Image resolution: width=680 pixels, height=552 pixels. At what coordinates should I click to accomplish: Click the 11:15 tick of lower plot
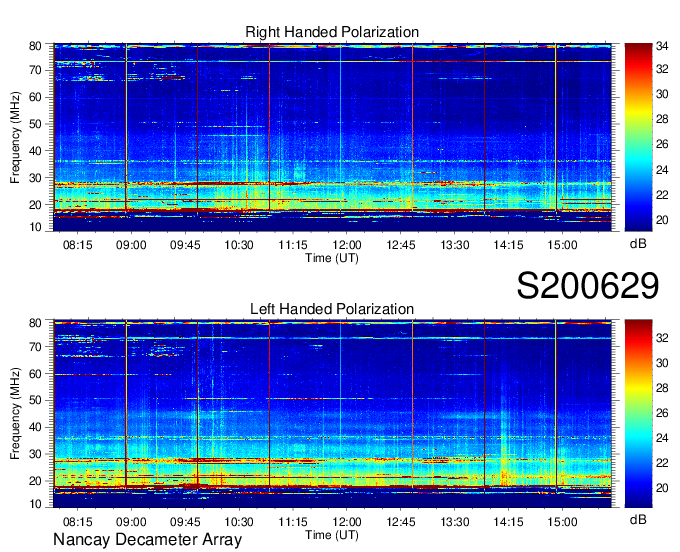[293, 522]
